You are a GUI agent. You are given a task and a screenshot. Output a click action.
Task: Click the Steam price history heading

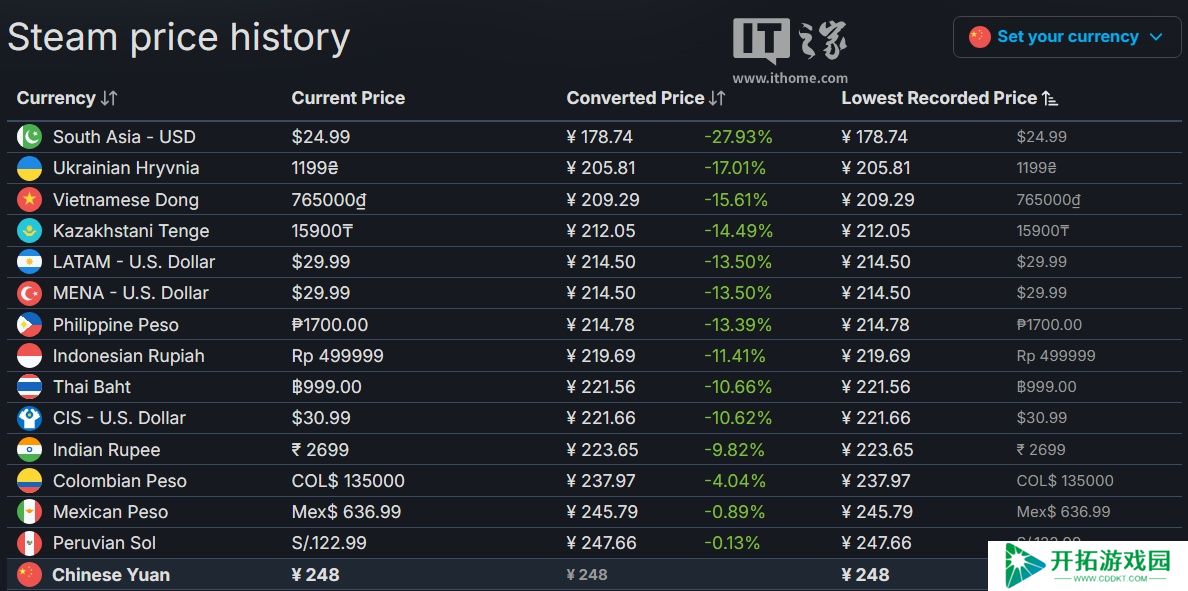[179, 37]
